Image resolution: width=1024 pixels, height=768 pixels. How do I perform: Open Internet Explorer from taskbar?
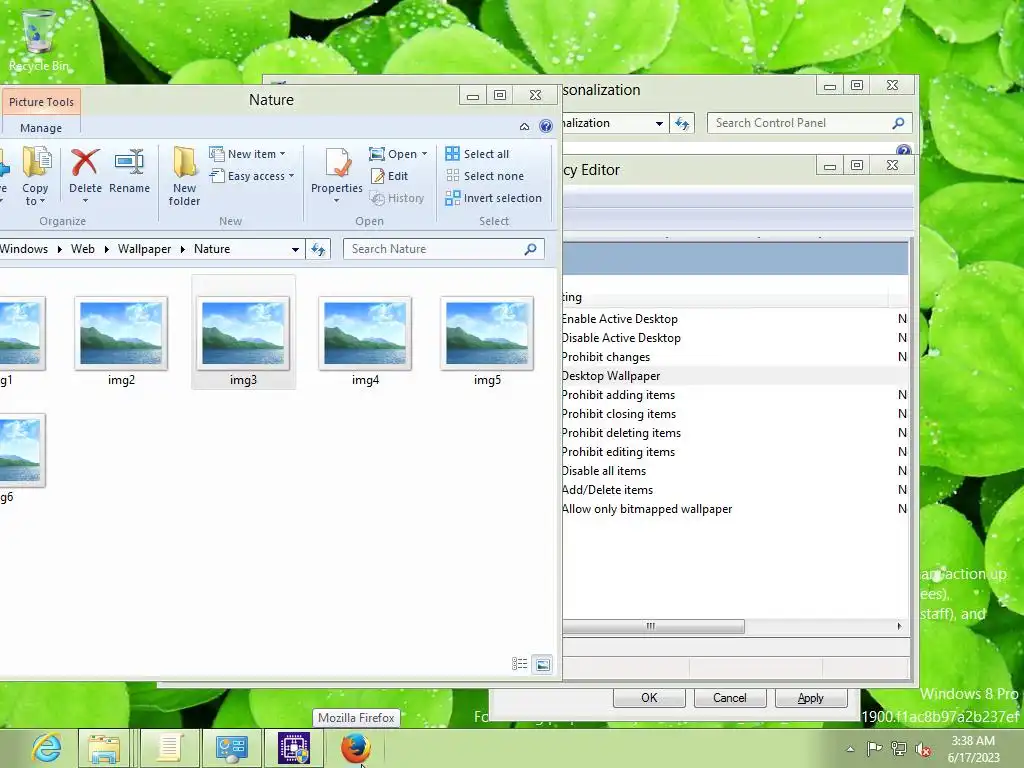tap(46, 748)
